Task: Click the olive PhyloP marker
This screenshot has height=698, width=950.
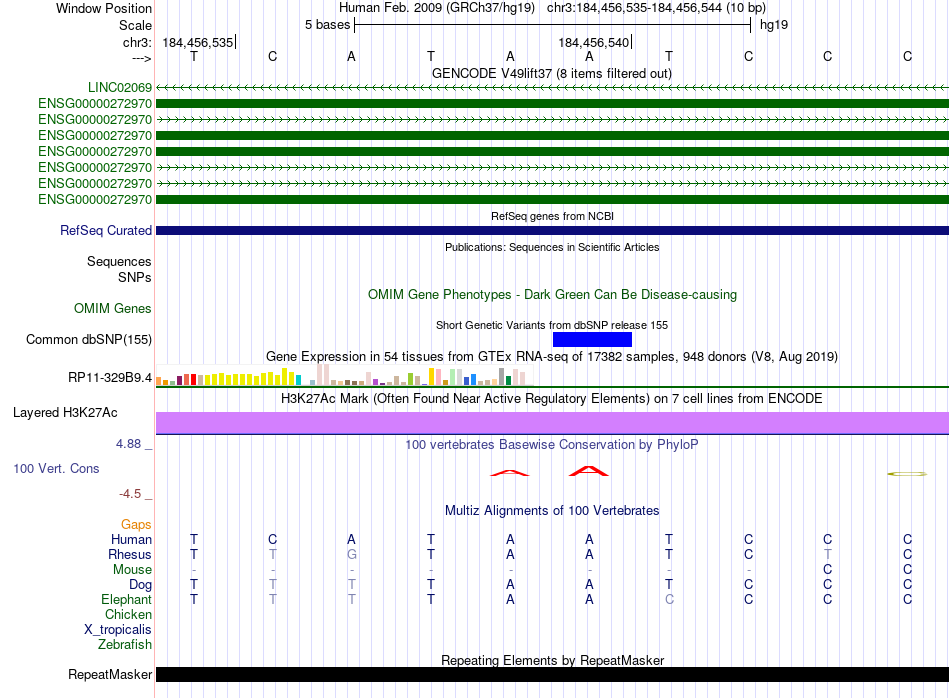Action: coord(907,474)
